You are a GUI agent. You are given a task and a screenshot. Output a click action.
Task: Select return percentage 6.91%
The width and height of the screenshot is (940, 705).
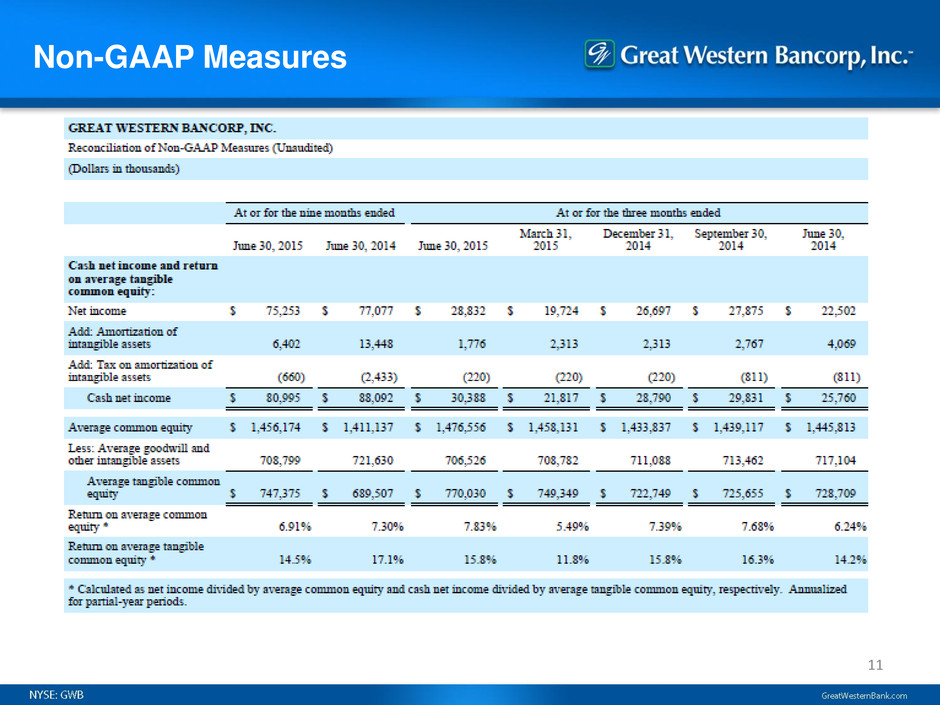coord(295,527)
